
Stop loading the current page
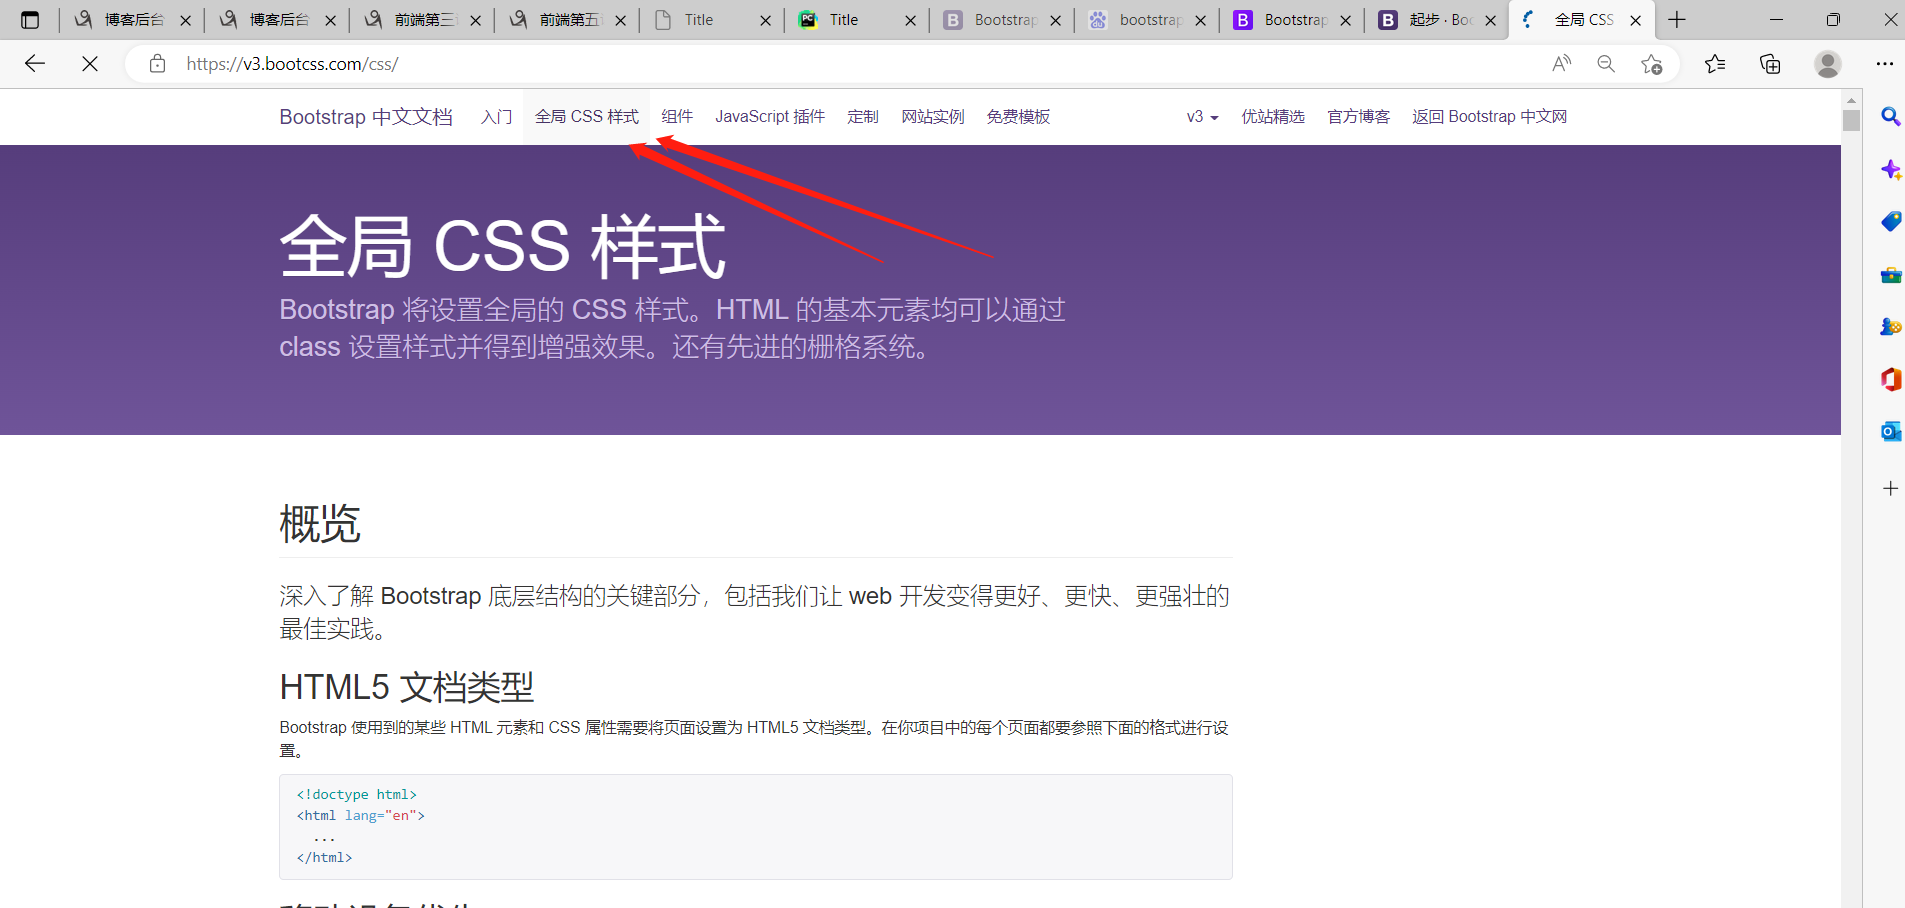click(90, 64)
